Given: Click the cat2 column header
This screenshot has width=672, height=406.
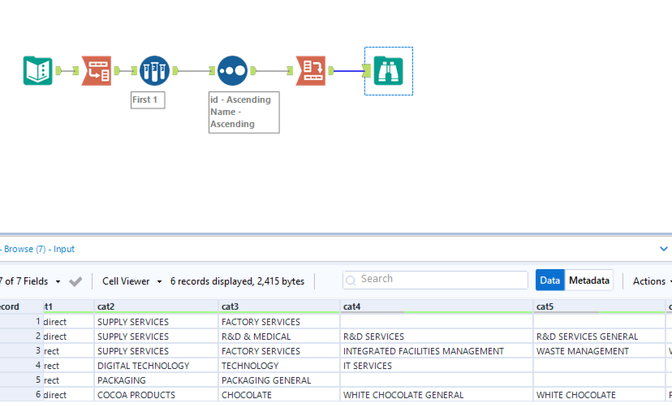Looking at the screenshot, I should 156,307.
